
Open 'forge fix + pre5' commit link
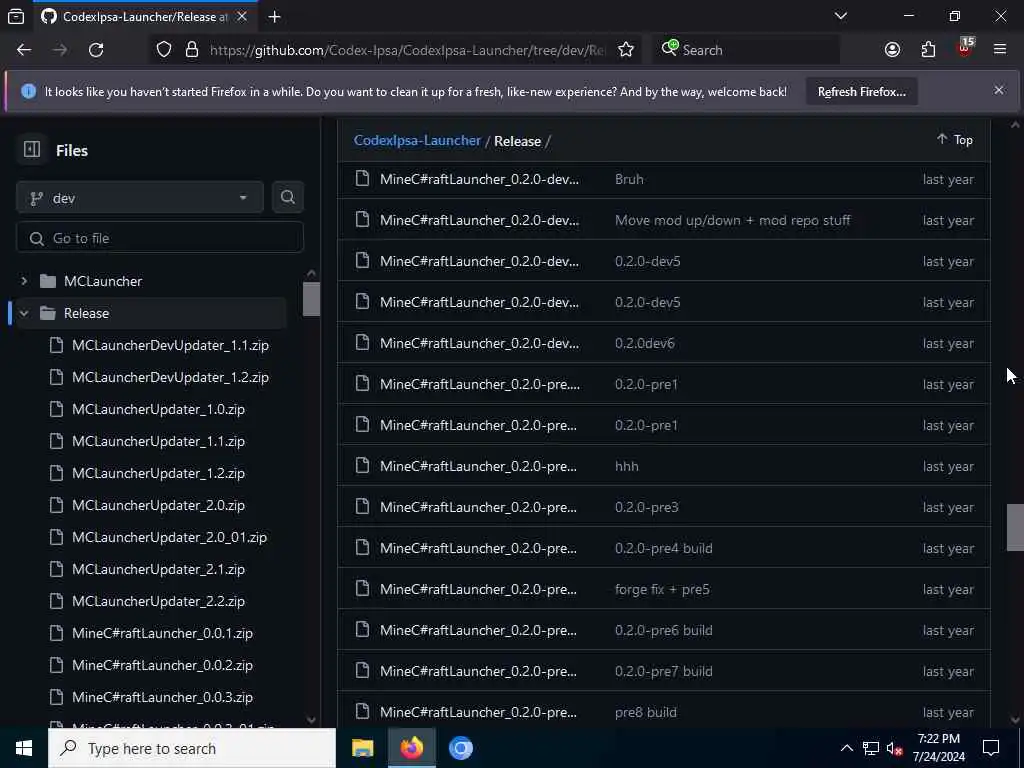(x=662, y=589)
